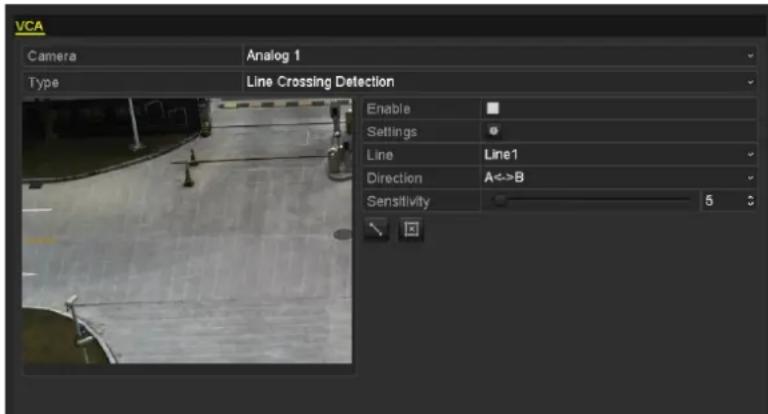This screenshot has height=414, width=768.
Task: Expand the Direction dropdown A<->B
Action: pyautogui.click(x=619, y=178)
